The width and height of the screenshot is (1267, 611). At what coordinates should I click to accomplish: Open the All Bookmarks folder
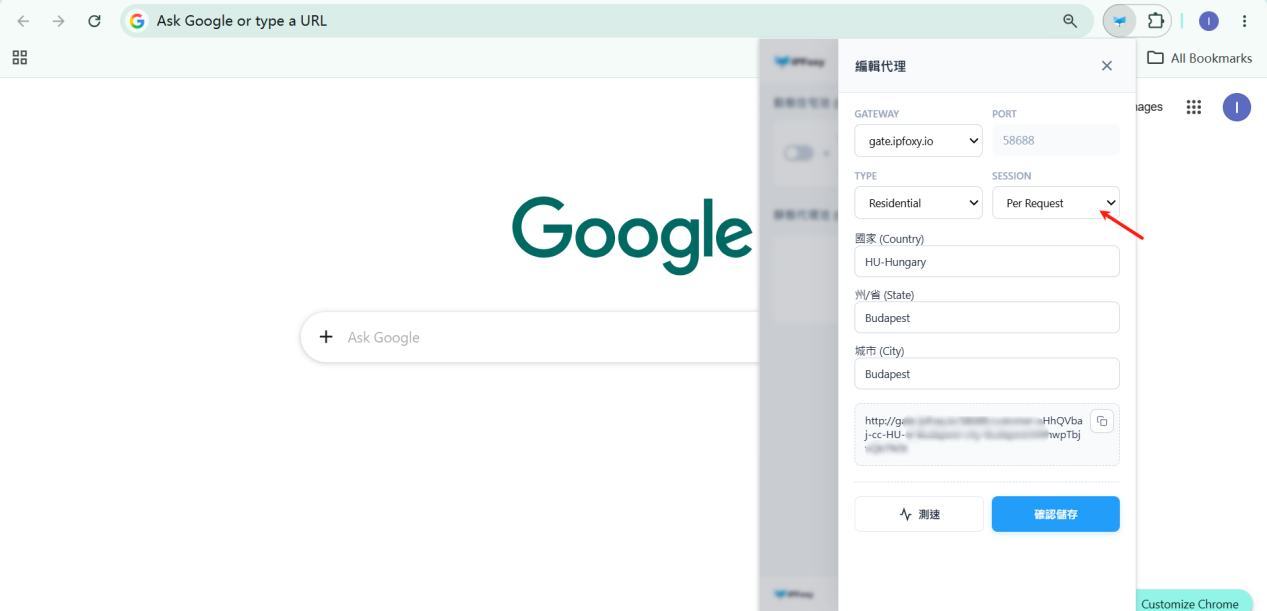[x=1199, y=58]
